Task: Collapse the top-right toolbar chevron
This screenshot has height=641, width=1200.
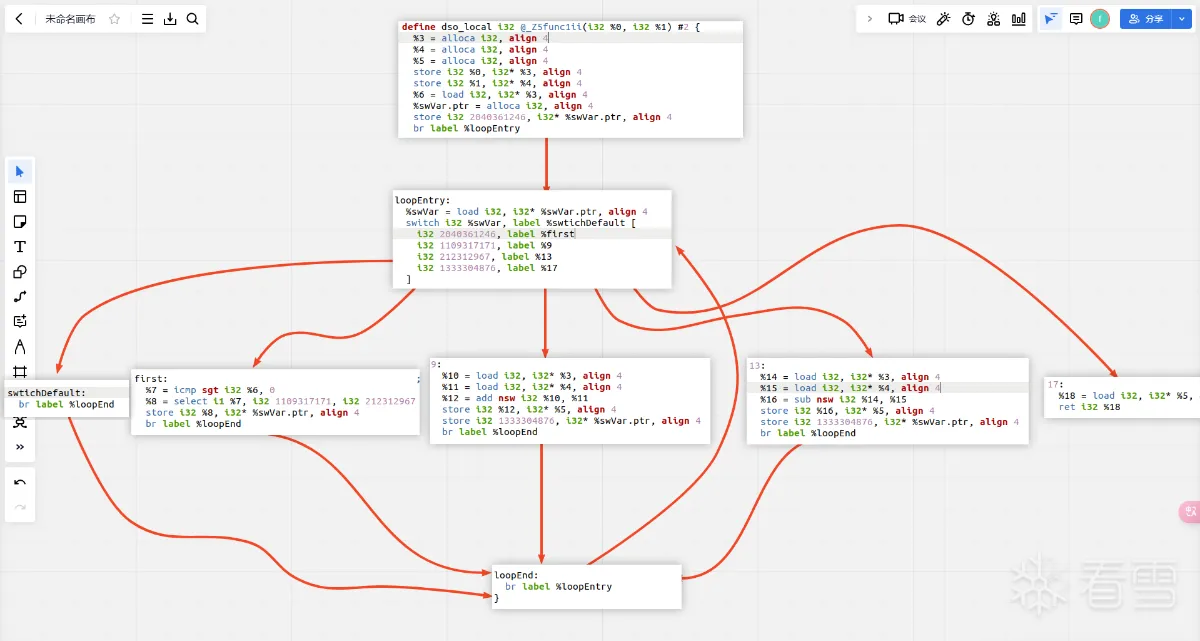Action: (869, 19)
